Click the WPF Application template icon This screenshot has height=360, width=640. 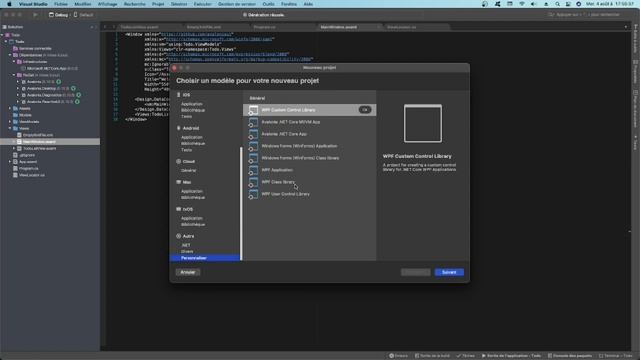tap(253, 170)
